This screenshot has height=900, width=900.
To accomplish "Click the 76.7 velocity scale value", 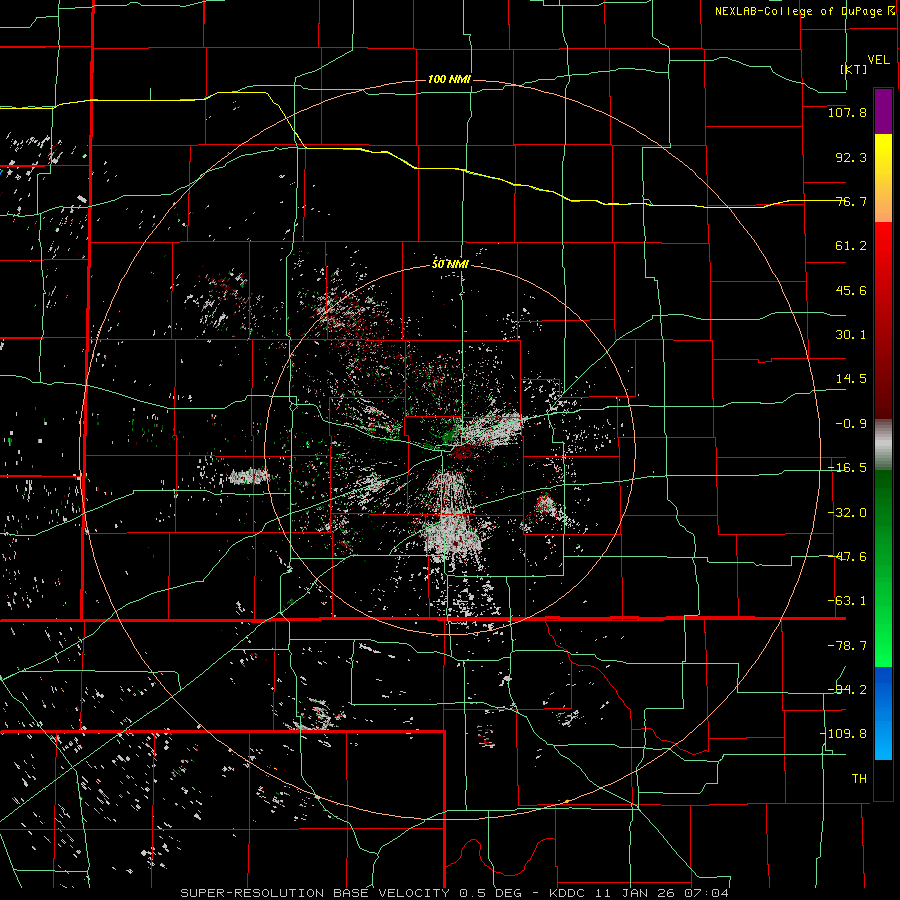I will [x=851, y=201].
